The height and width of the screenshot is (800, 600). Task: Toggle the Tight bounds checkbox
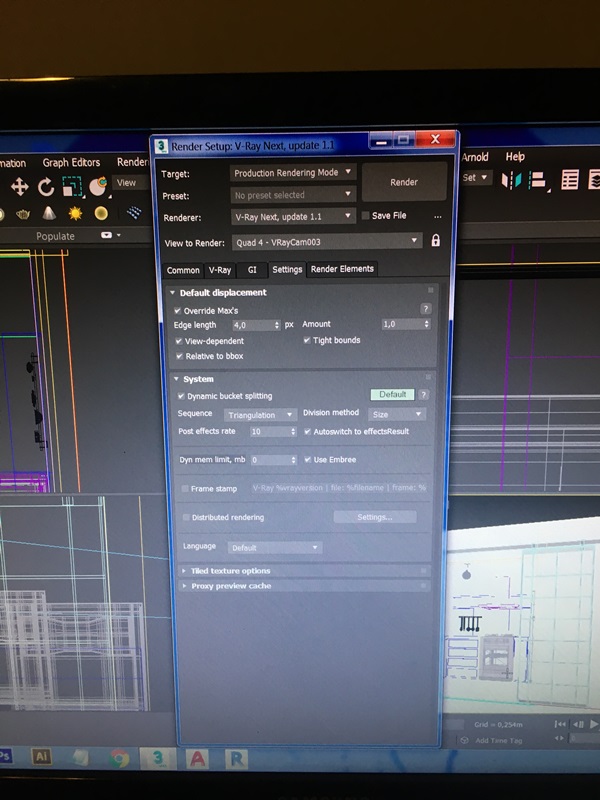[x=307, y=340]
